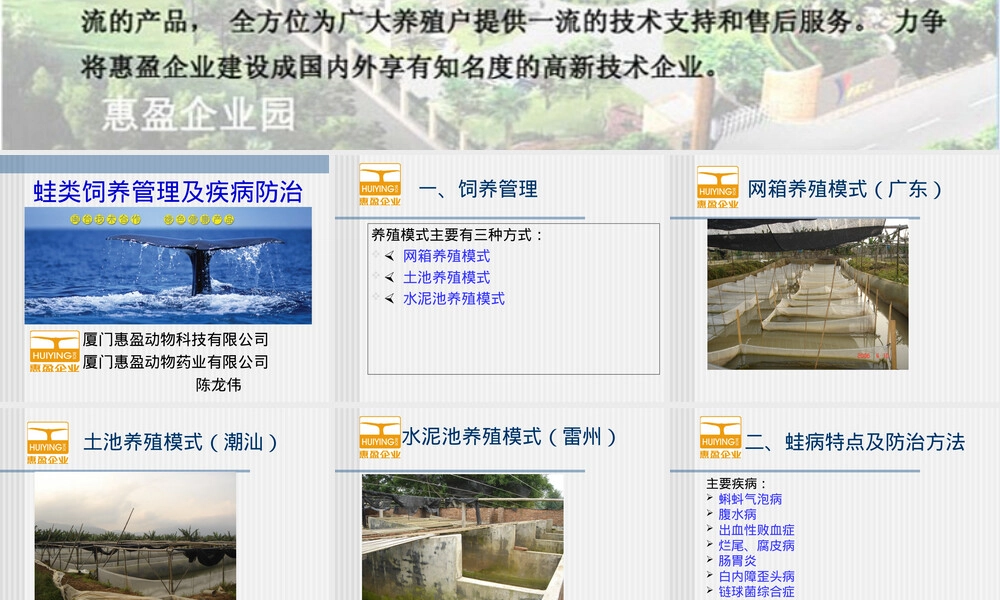Image resolution: width=1000 pixels, height=600 pixels.
Task: Click the text 厦门惠盈动物药业有限公司
Action: point(175,362)
